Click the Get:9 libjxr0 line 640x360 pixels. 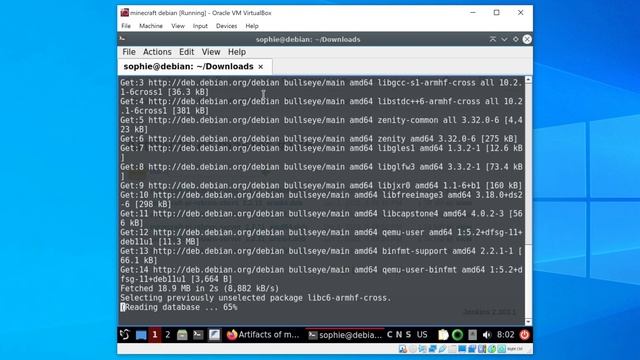tap(321, 185)
